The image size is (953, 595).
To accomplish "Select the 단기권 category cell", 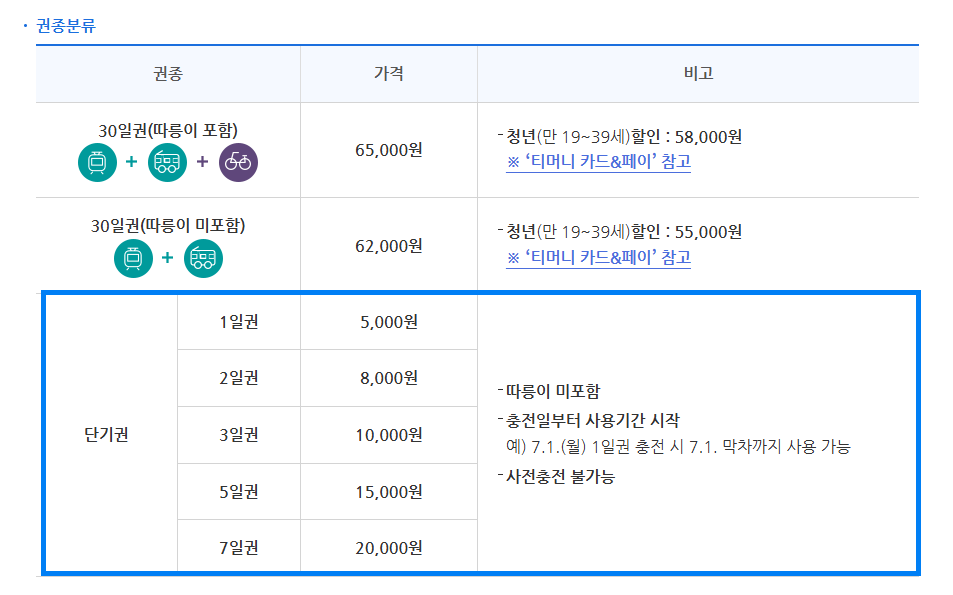I will pyautogui.click(x=108, y=435).
